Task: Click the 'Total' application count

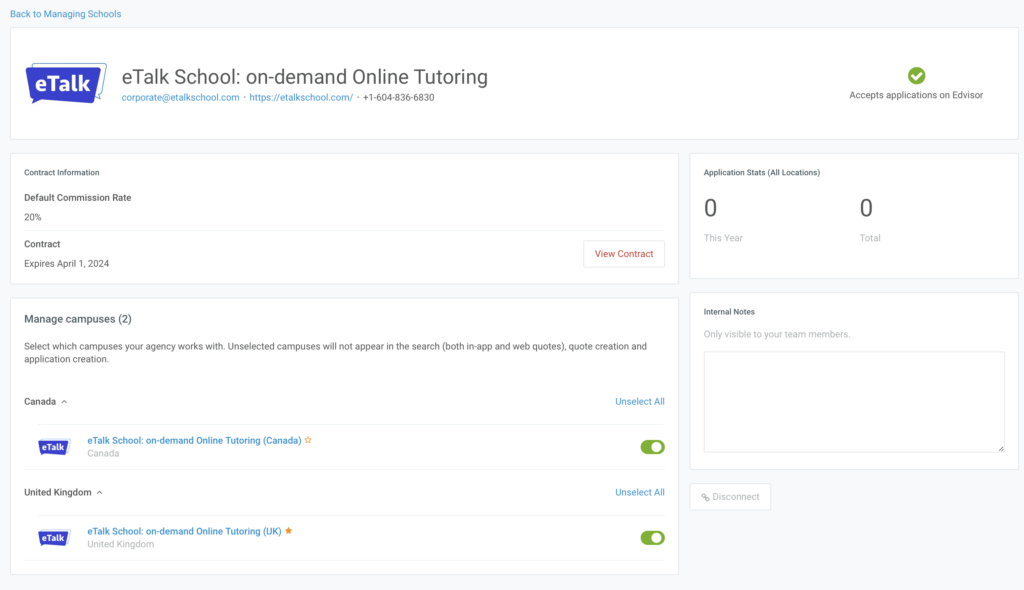Action: coord(866,208)
